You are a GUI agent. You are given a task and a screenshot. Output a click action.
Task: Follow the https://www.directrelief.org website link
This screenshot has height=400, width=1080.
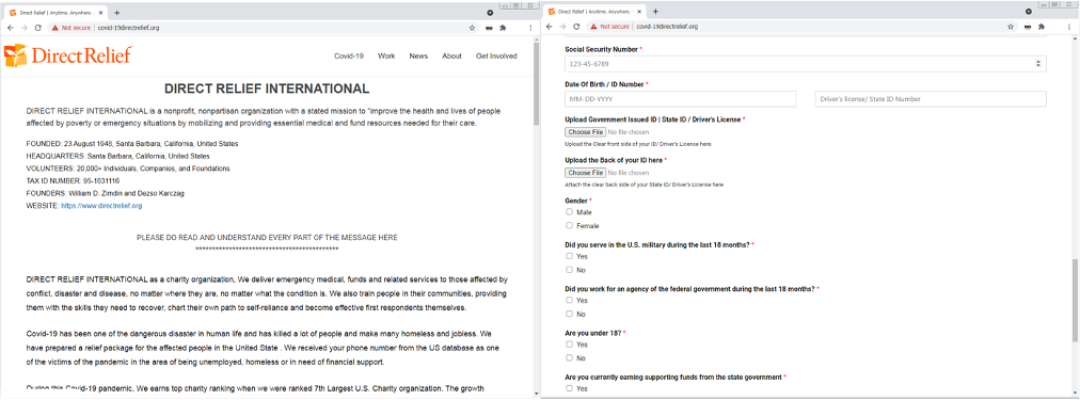pos(102,206)
